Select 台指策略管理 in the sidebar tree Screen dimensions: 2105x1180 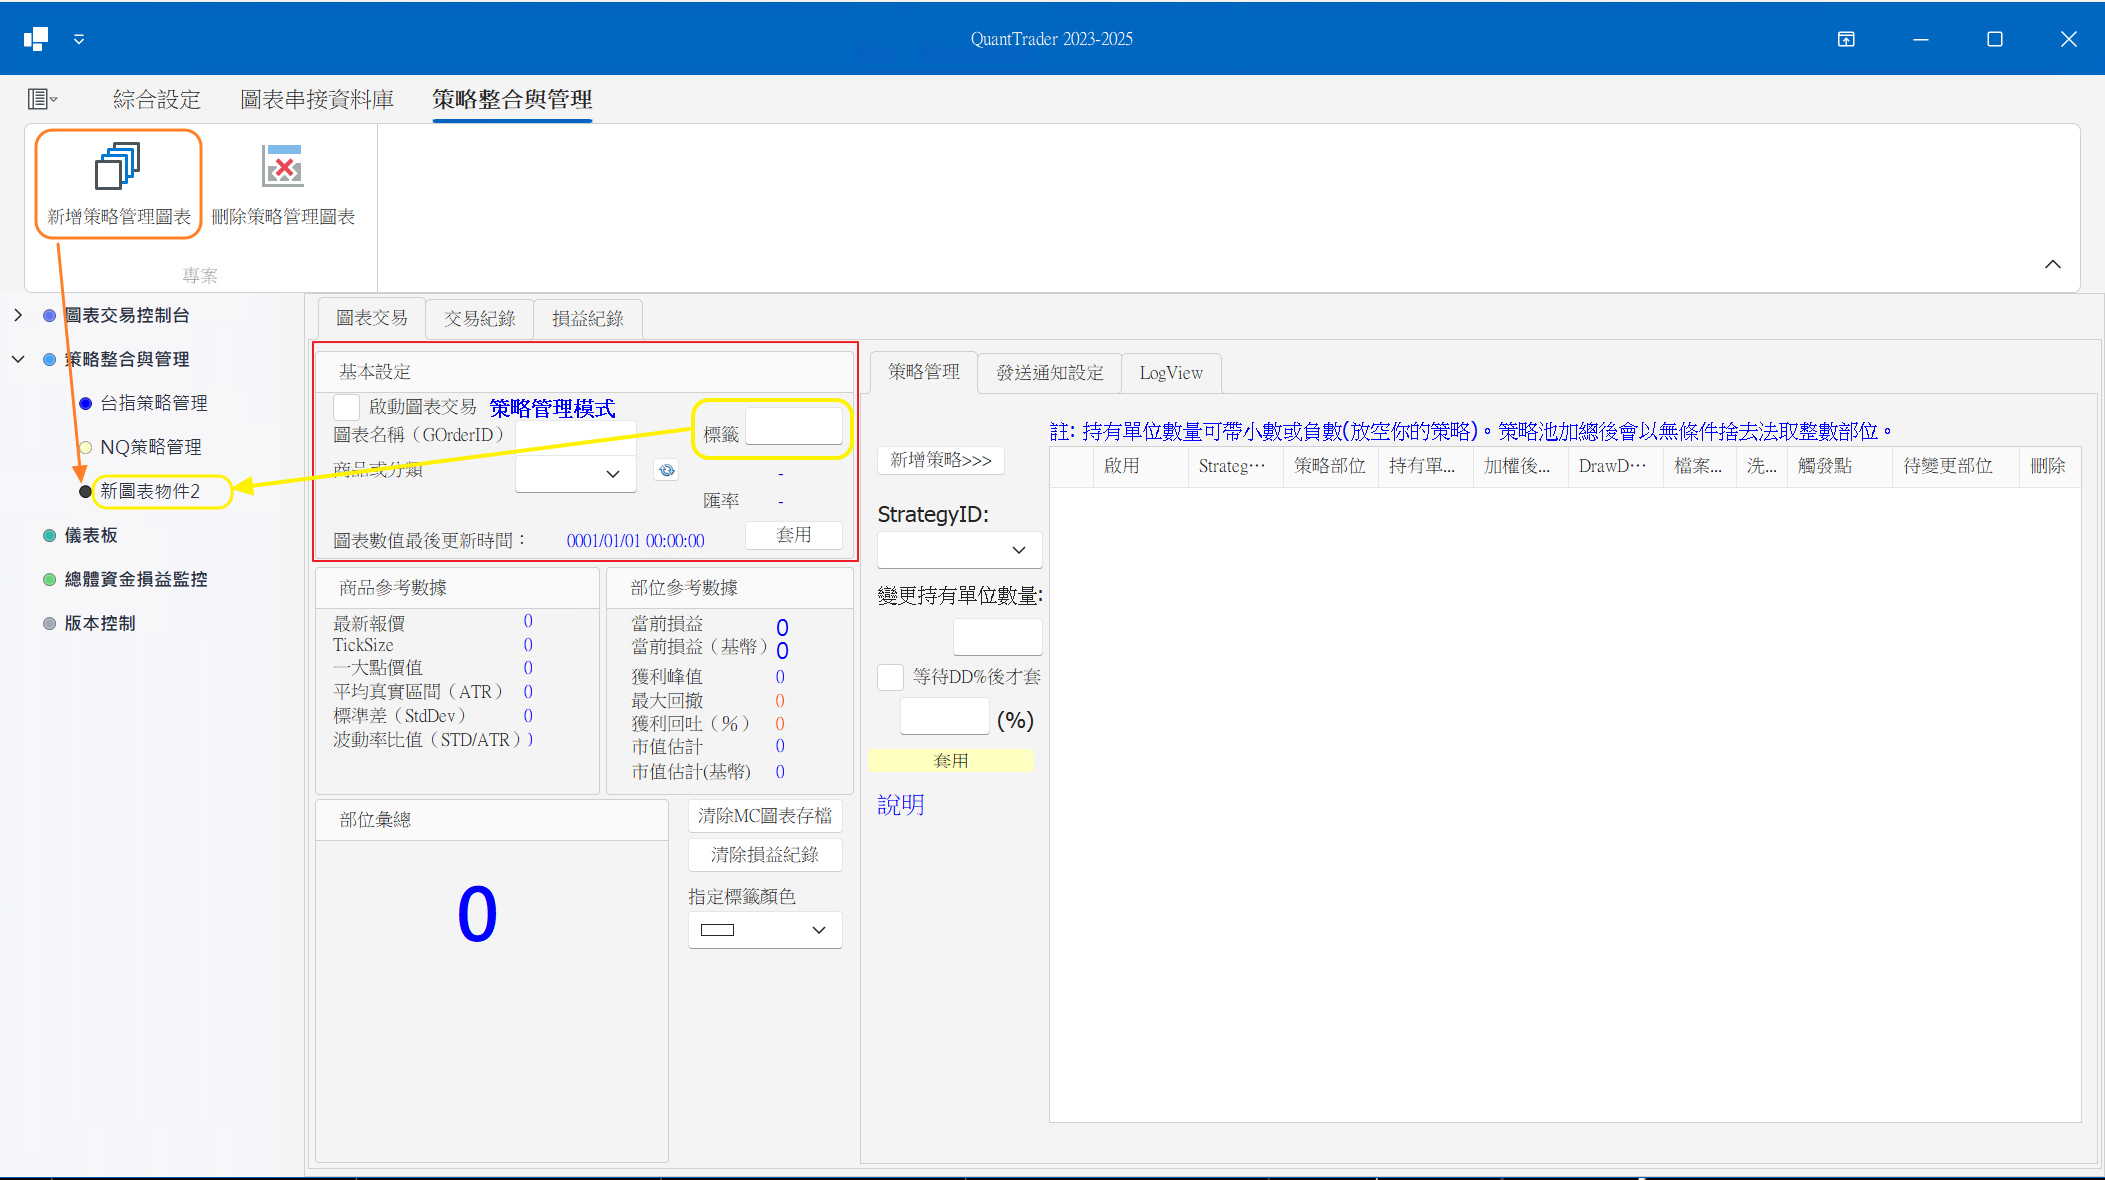tap(152, 403)
